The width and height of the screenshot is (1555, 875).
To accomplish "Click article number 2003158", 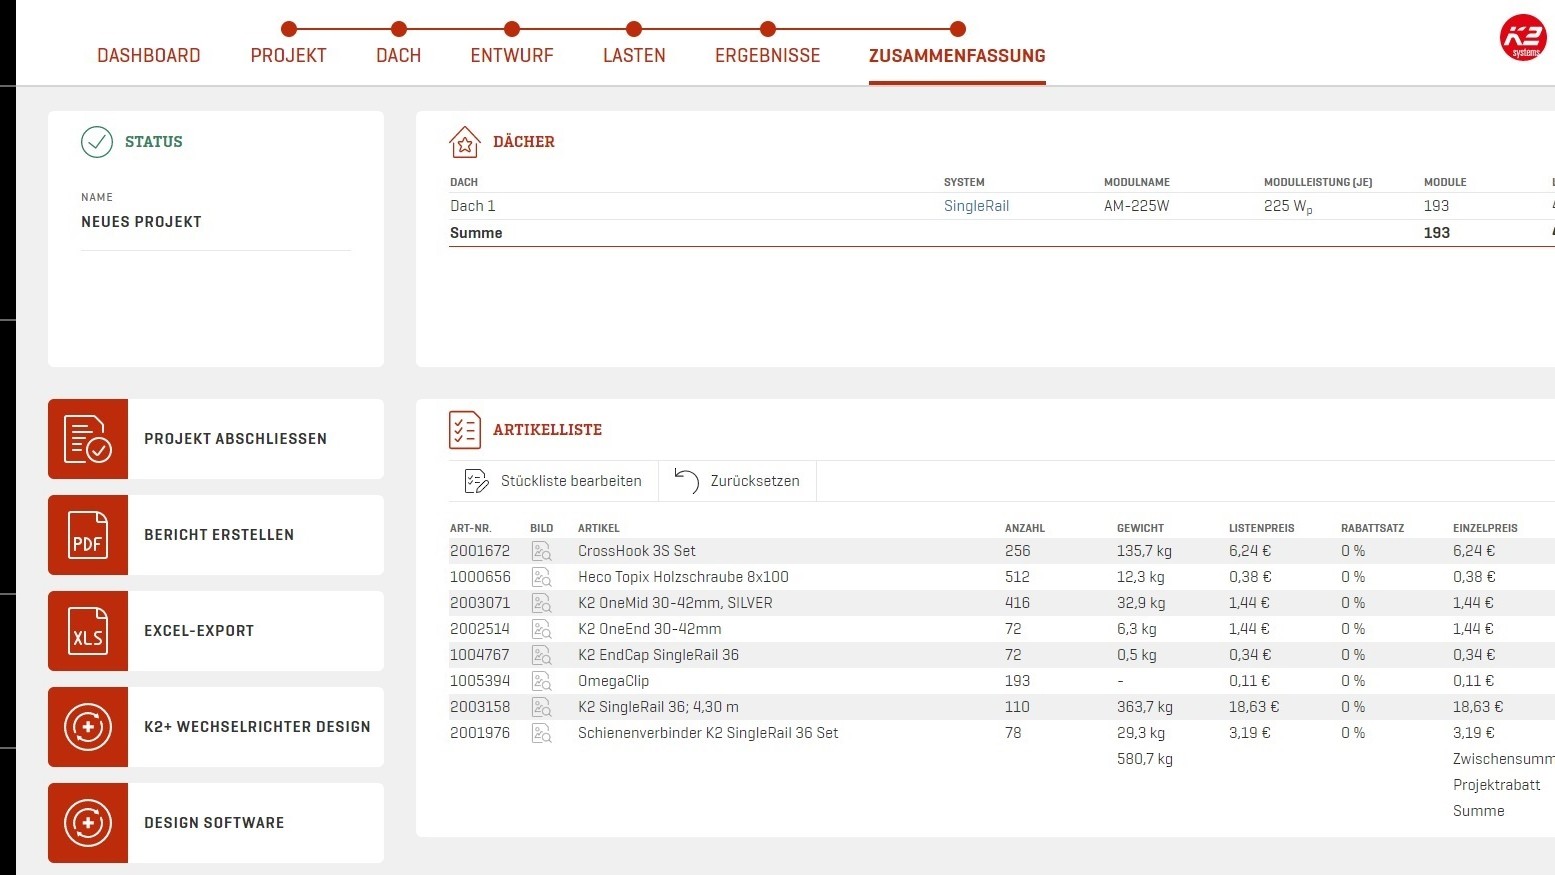I will (x=480, y=707).
